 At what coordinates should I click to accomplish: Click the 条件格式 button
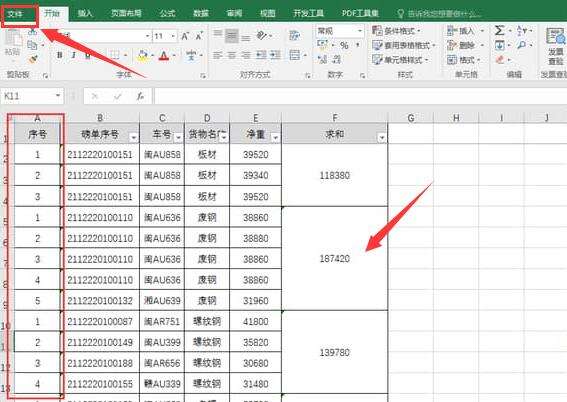(x=397, y=31)
